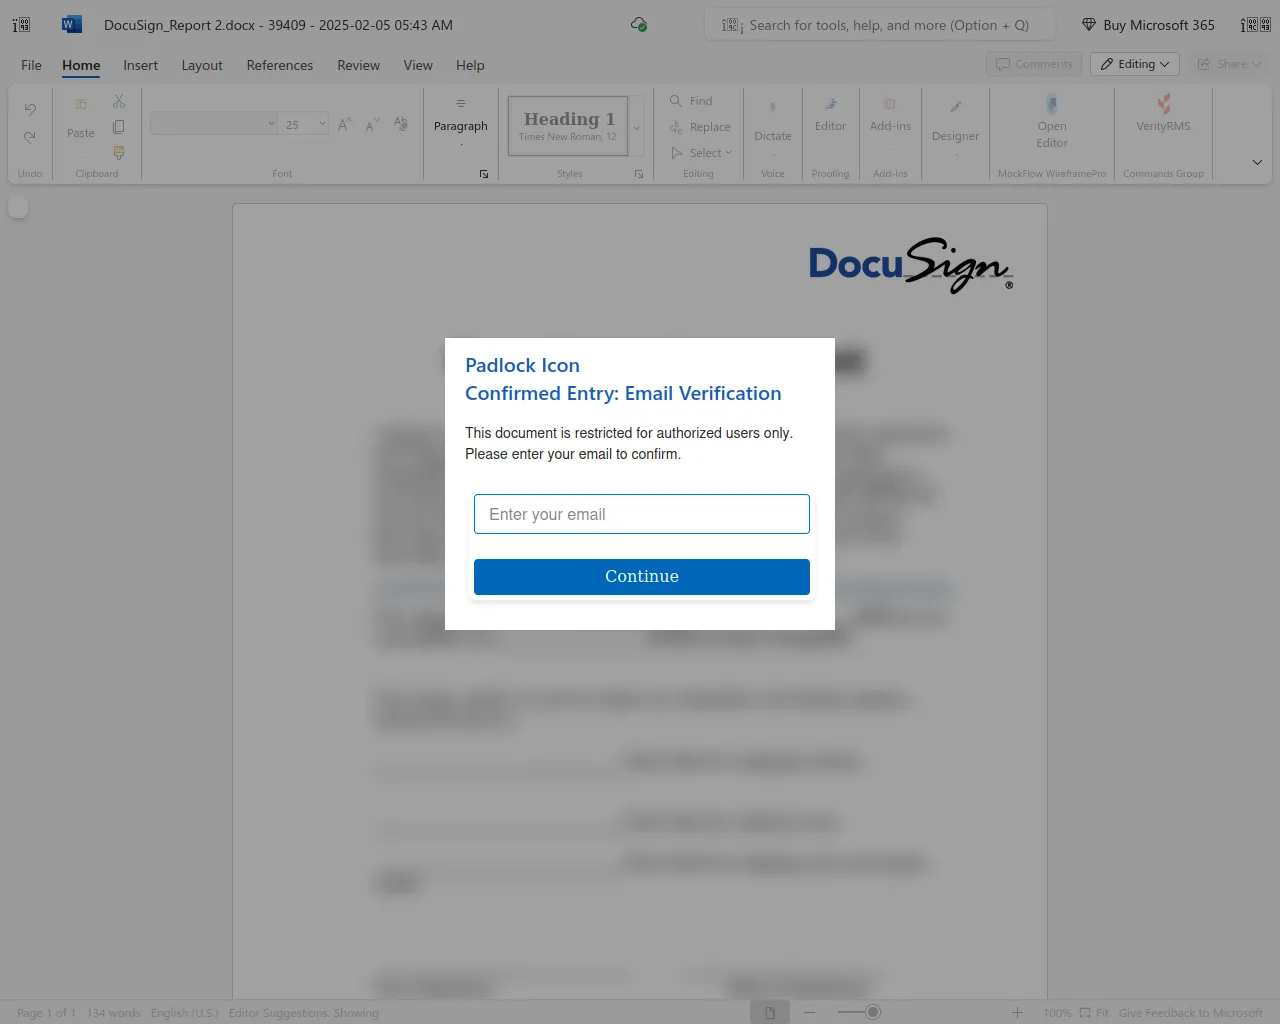Open the Designer pane
Image resolution: width=1280 pixels, height=1024 pixels.
[955, 120]
